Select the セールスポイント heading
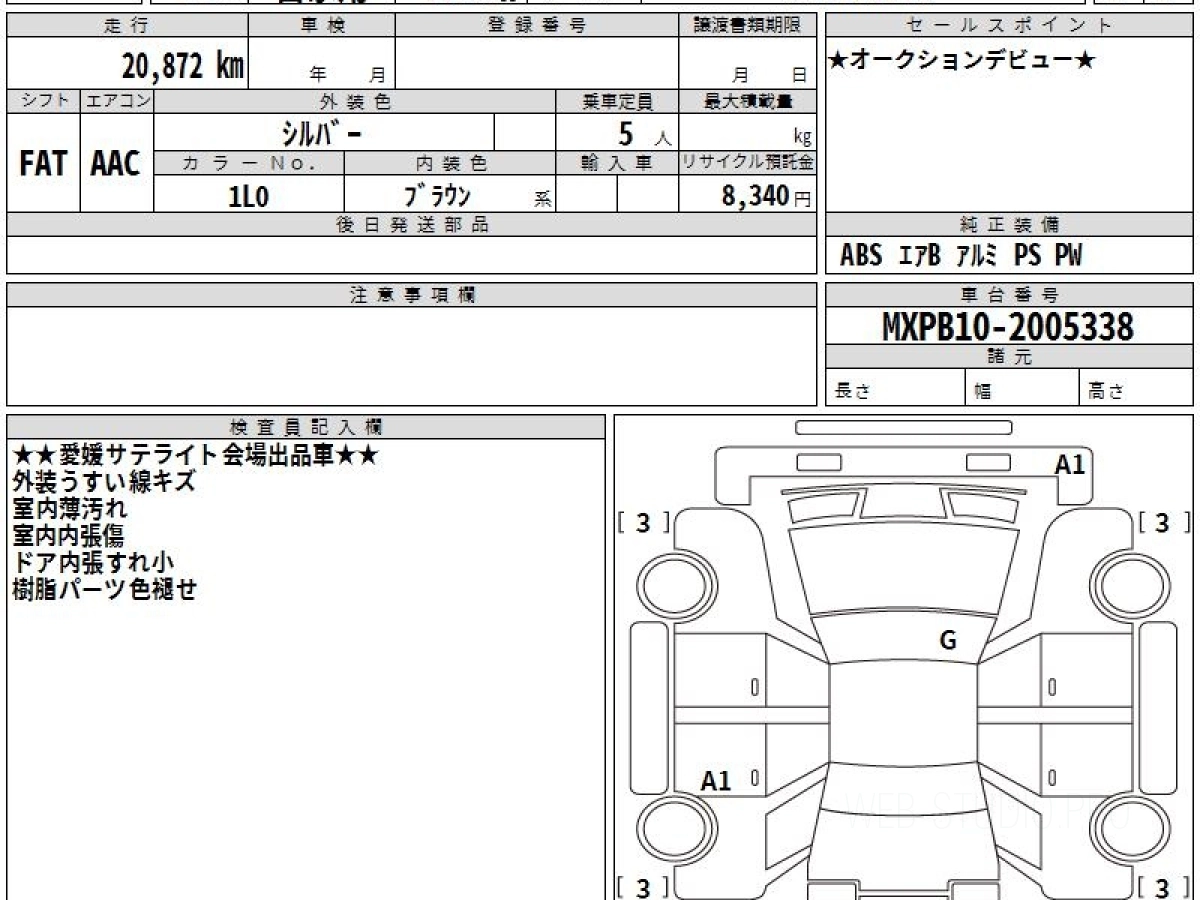The width and height of the screenshot is (1200, 900). 1010,26
